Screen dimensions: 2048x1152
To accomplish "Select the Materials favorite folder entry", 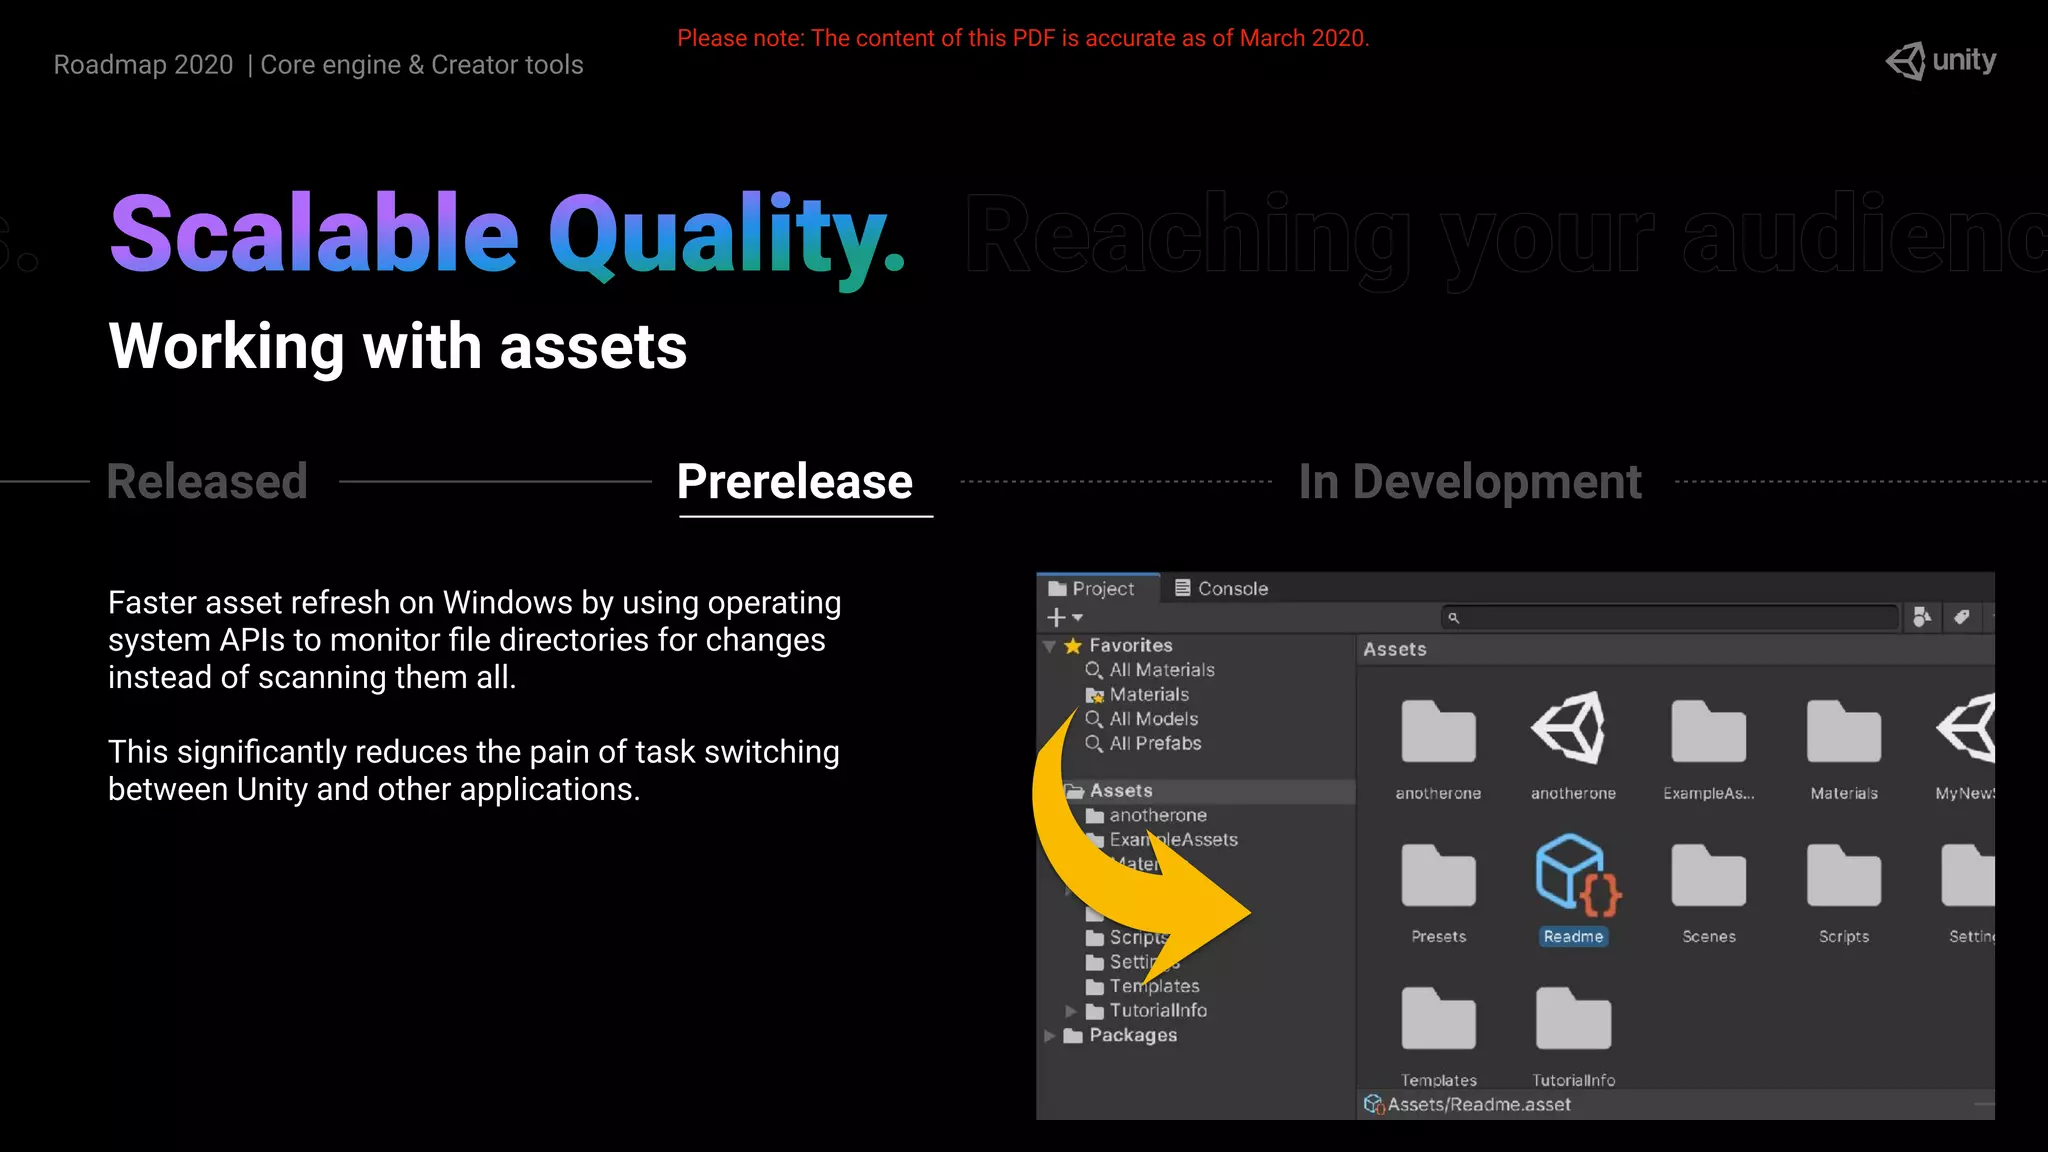I will tap(1138, 695).
